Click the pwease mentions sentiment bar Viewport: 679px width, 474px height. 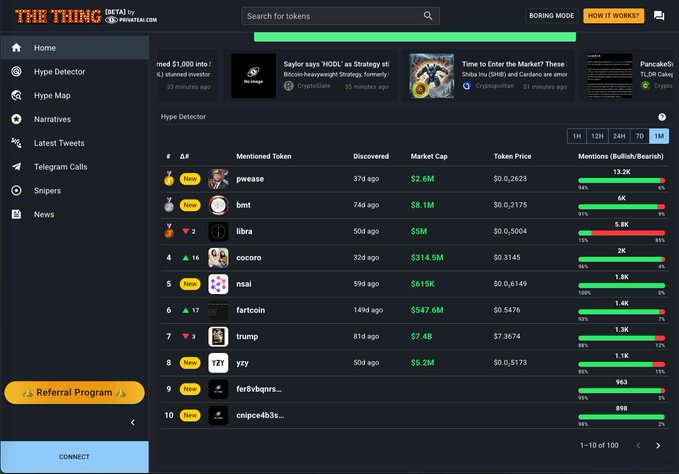pyautogui.click(x=621, y=181)
